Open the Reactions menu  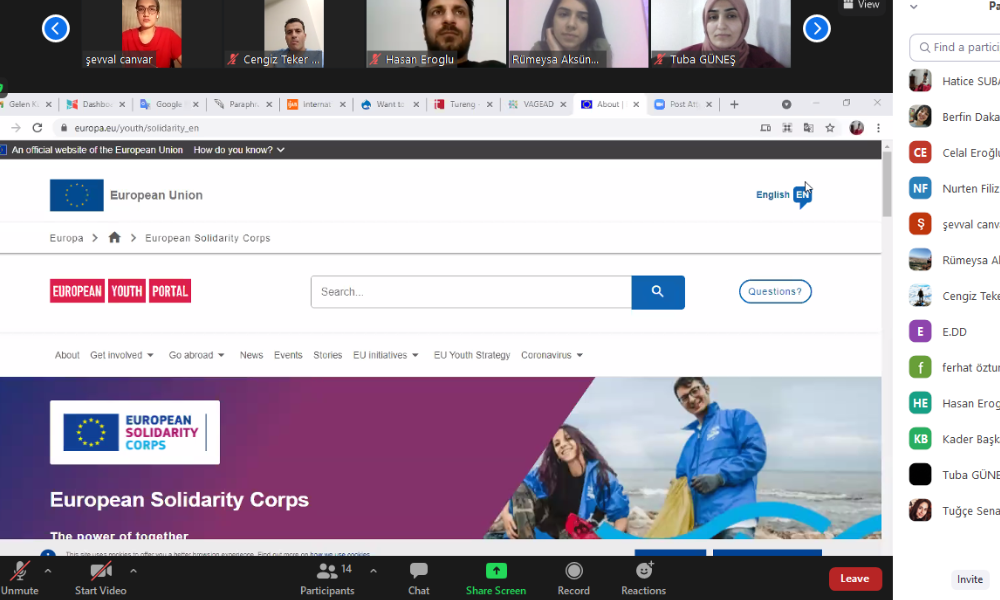point(643,578)
